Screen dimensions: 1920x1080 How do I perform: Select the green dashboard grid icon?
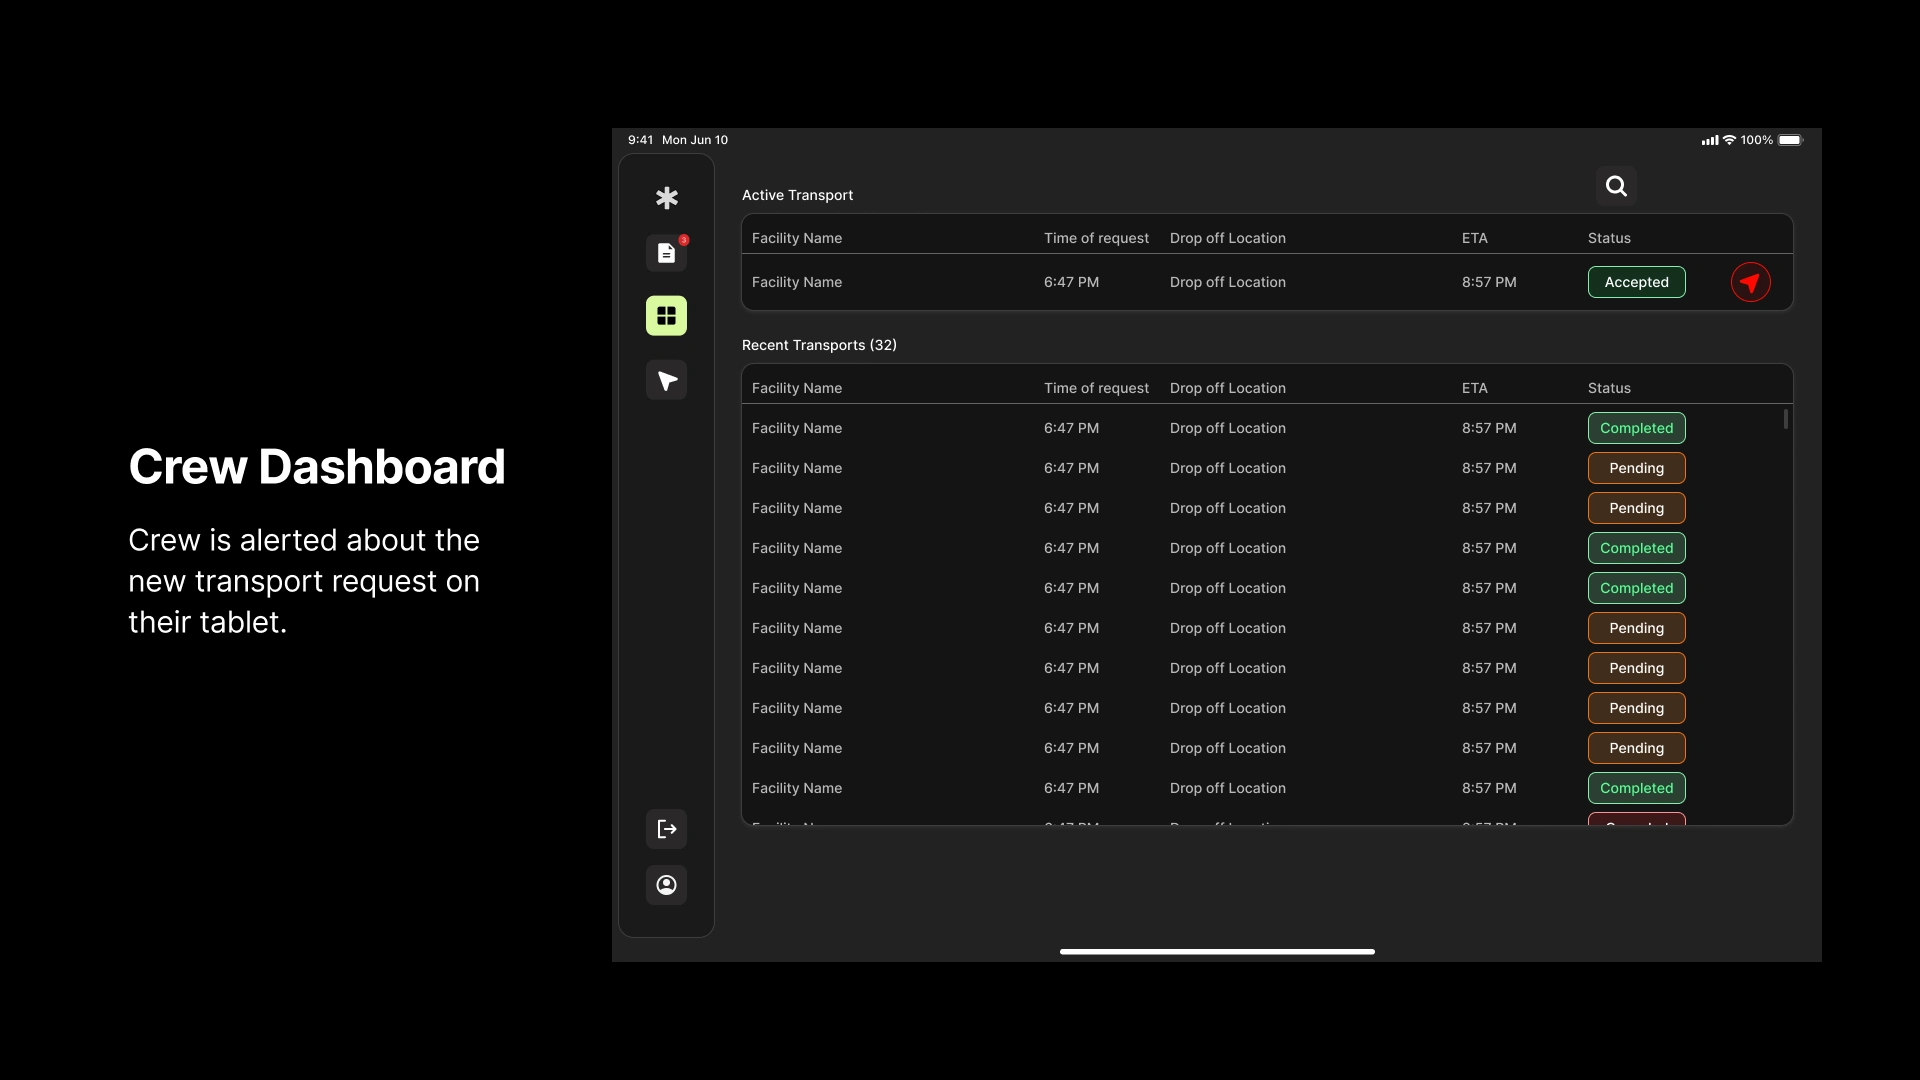pos(667,316)
